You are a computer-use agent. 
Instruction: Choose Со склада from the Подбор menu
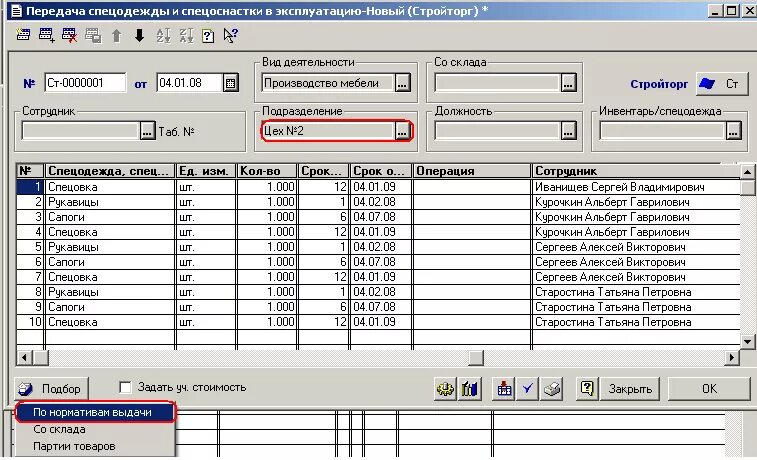[95, 429]
